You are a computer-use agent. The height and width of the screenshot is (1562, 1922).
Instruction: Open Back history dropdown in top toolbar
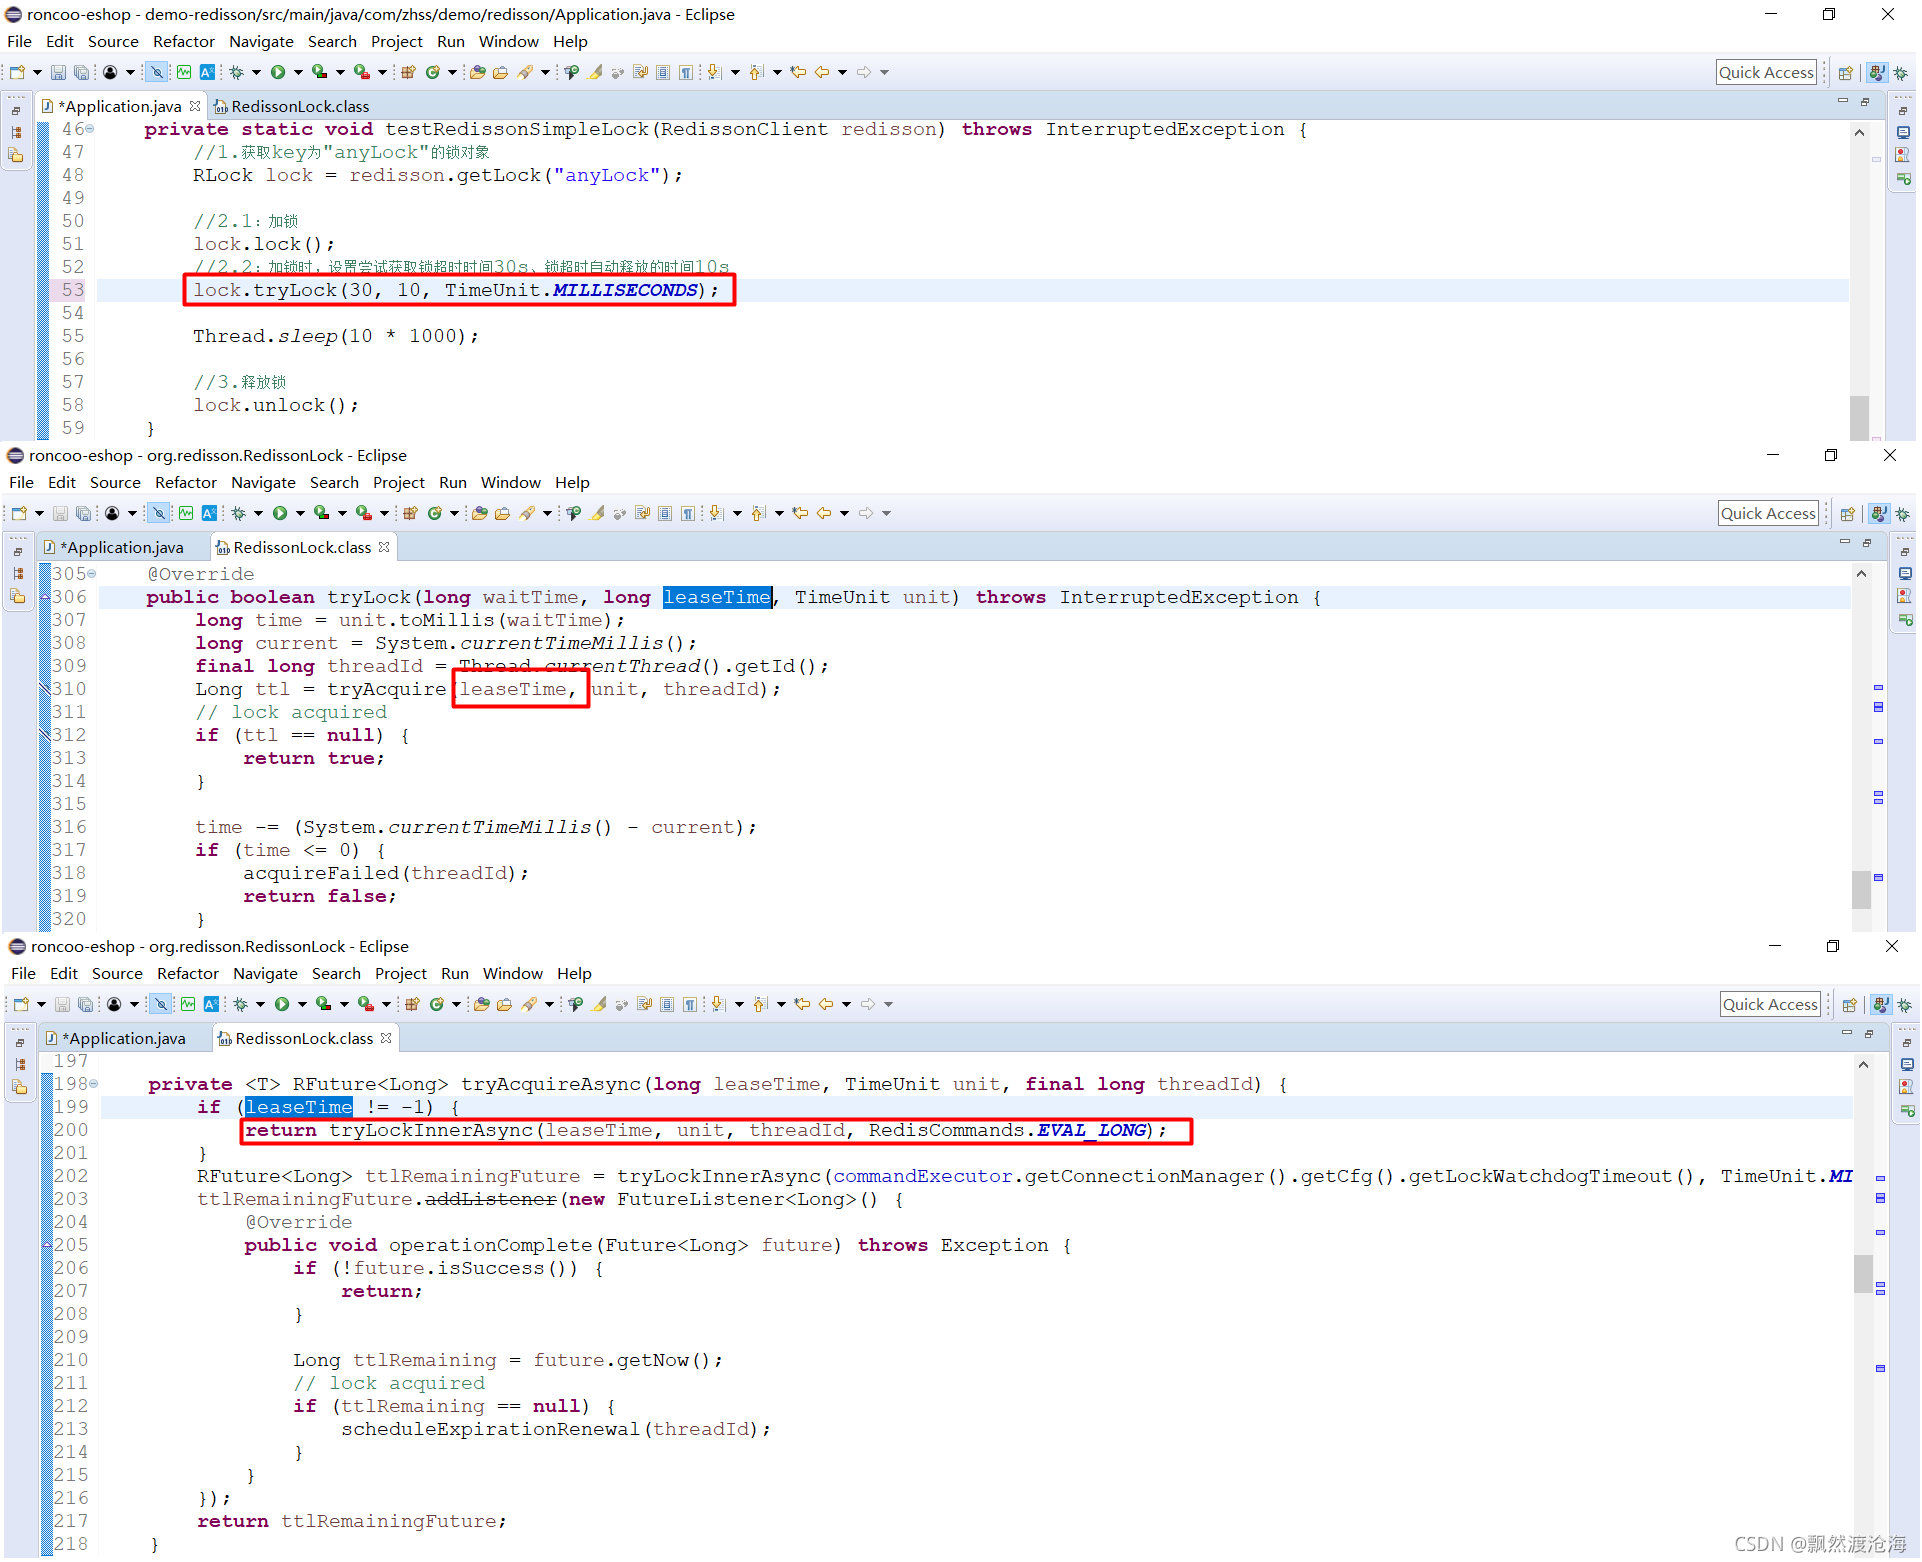pyautogui.click(x=843, y=72)
